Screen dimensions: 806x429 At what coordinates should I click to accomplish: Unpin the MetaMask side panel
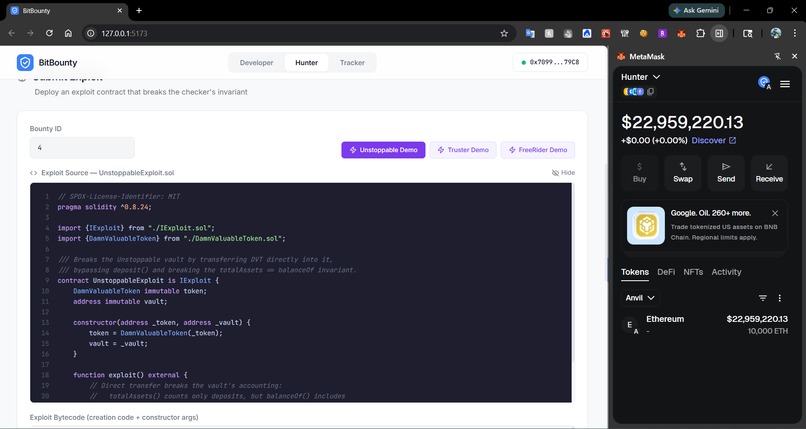777,57
